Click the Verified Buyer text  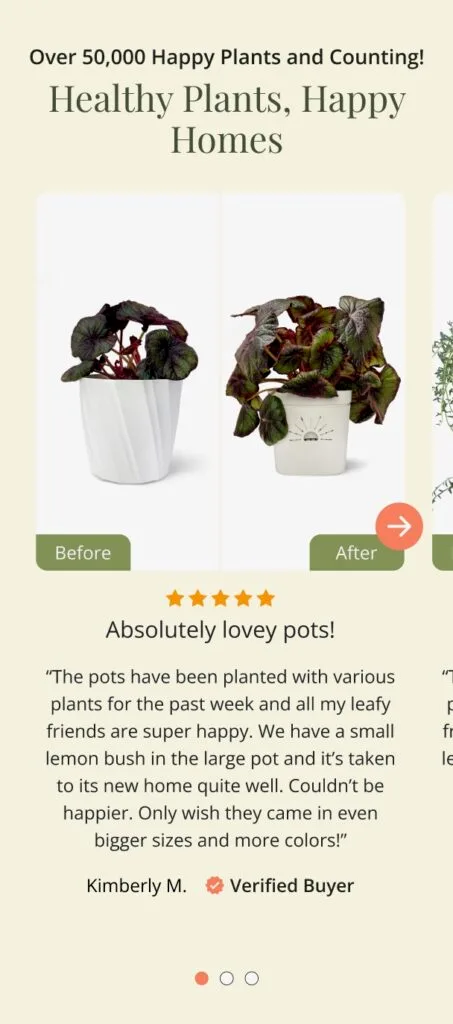[292, 886]
